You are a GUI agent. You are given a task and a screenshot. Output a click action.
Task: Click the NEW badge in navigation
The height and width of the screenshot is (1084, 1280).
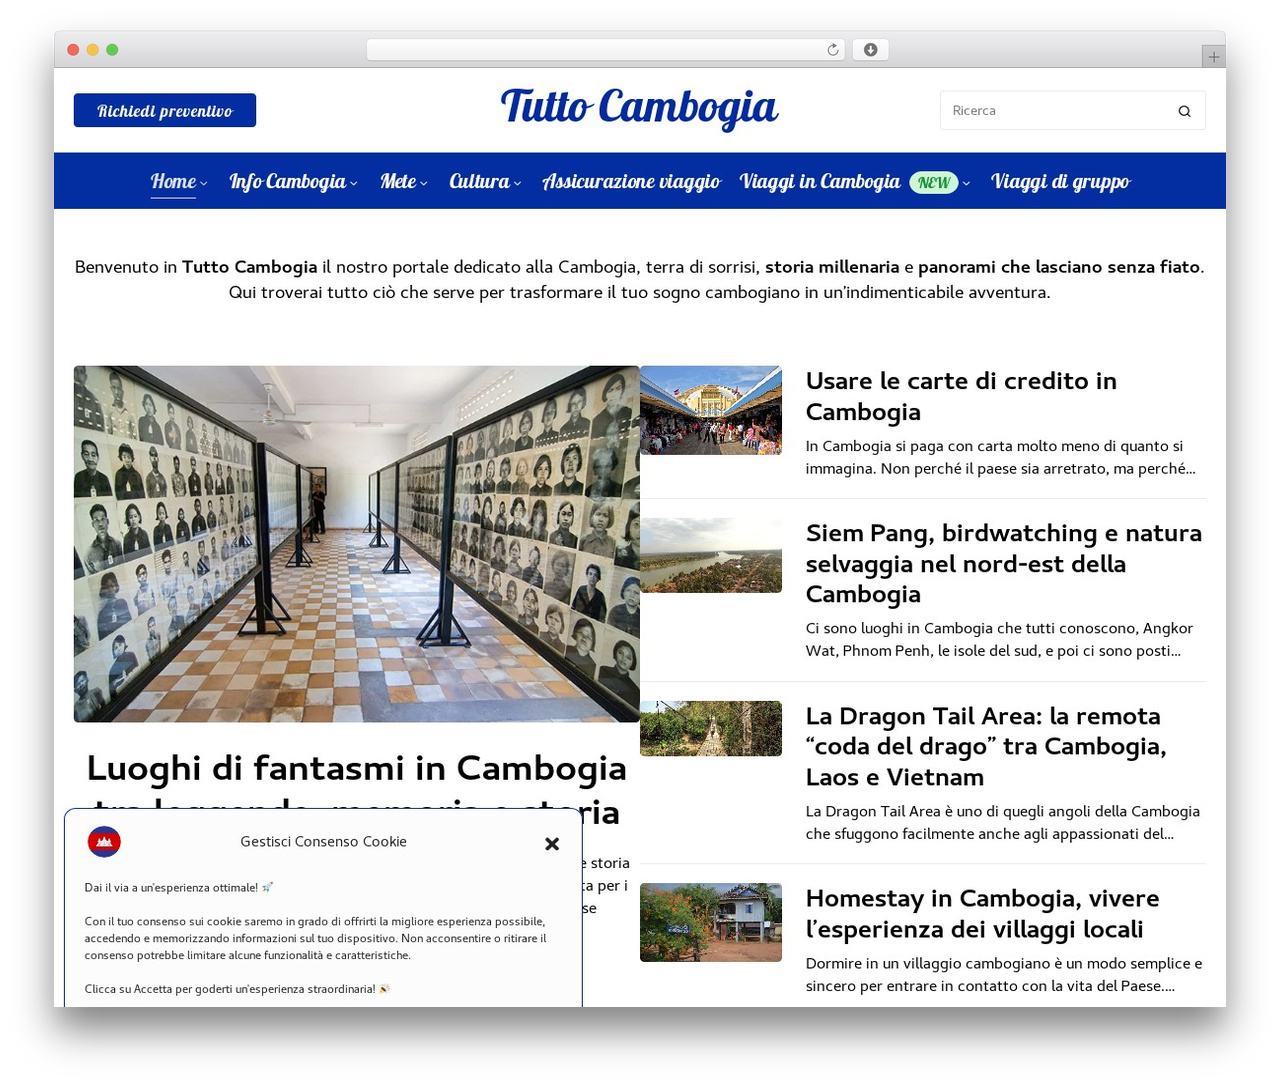[x=933, y=182]
